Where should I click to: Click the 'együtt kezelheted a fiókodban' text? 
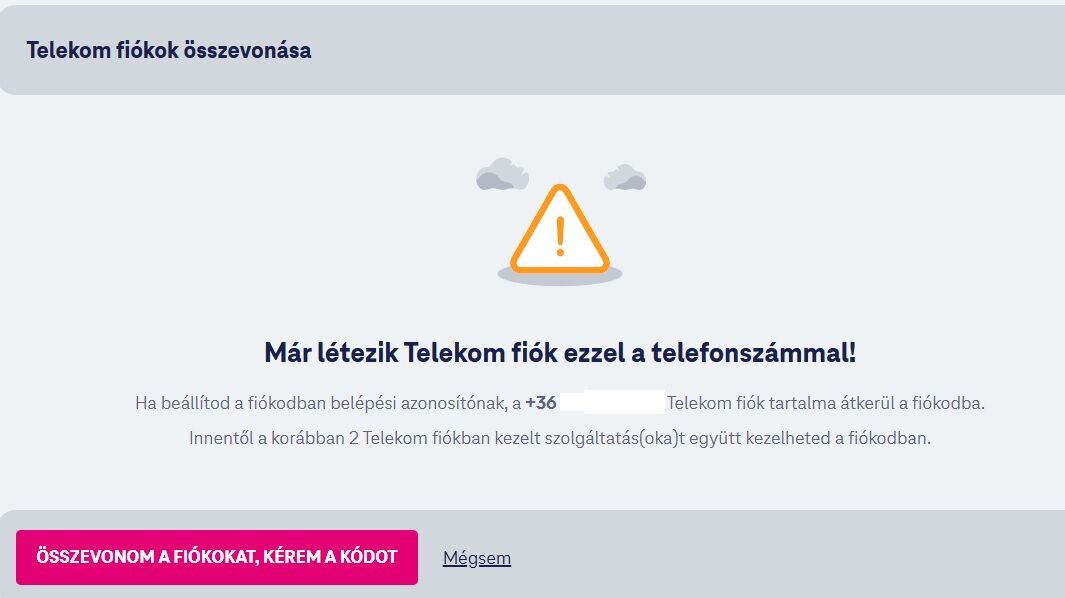click(x=810, y=438)
